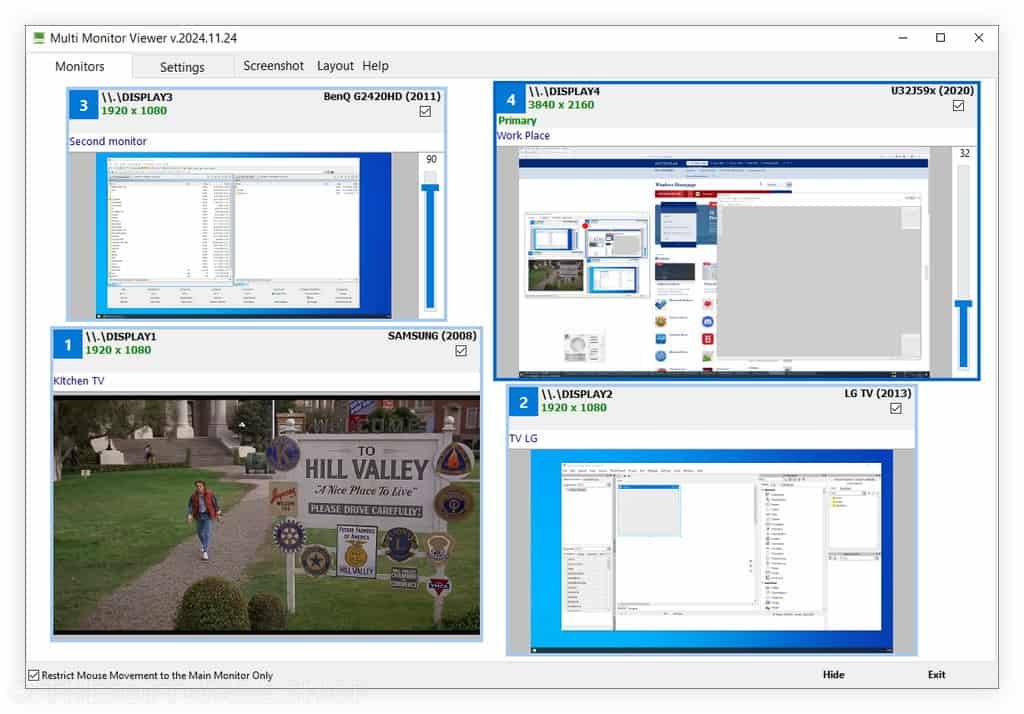Image resolution: width=1024 pixels, height=714 pixels.
Task: Click the number badge for DISPLAY2
Action: coord(524,402)
